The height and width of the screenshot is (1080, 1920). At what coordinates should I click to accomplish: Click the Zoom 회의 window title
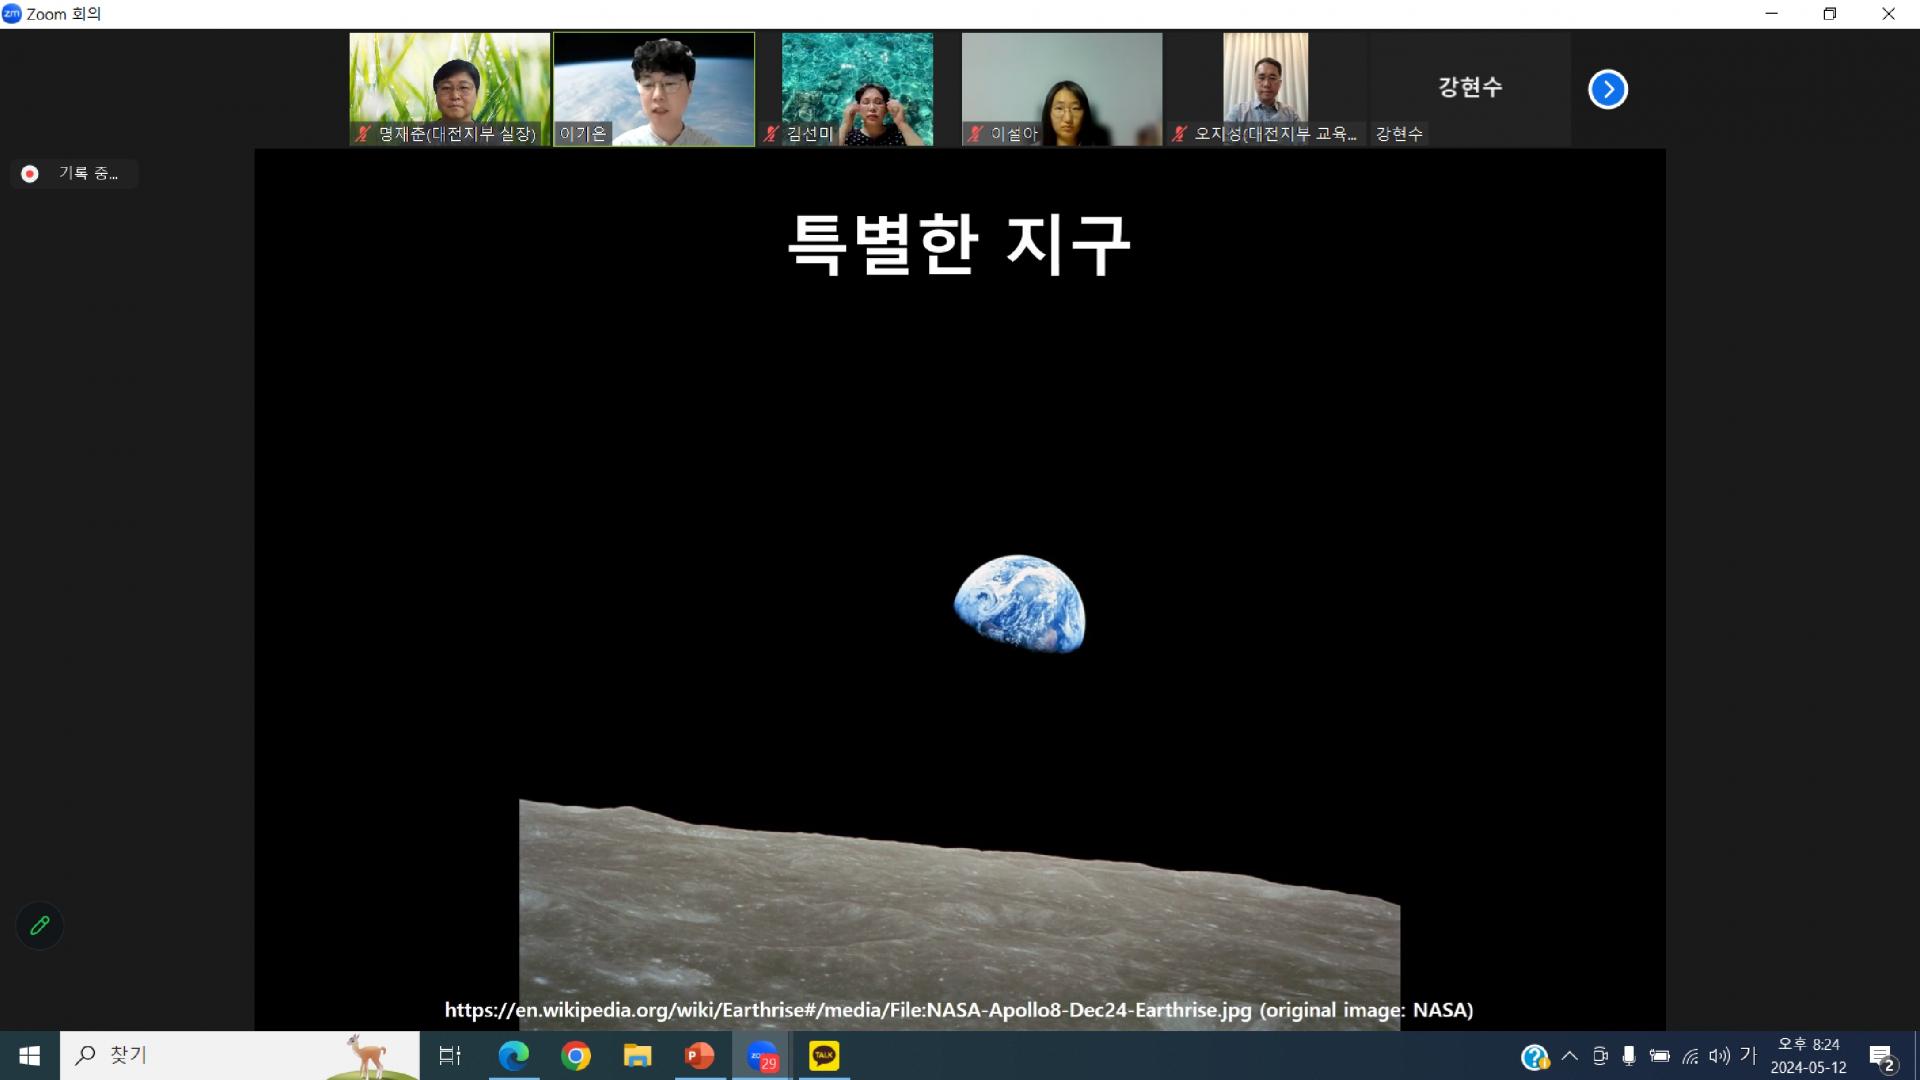coord(64,13)
